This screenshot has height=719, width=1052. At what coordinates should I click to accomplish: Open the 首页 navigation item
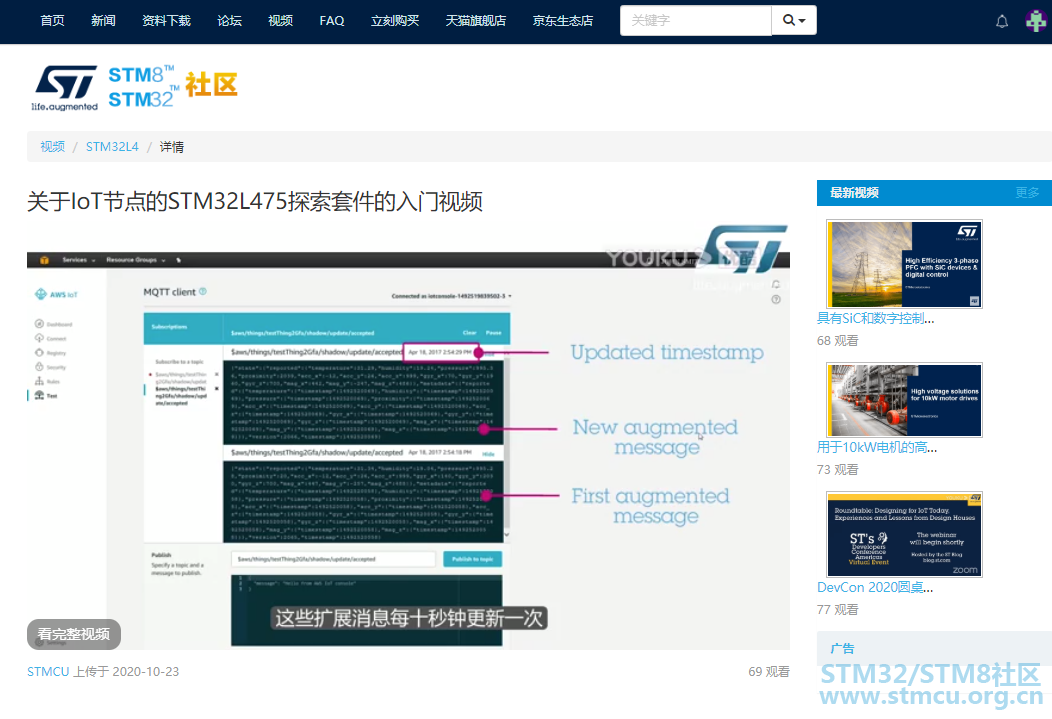coord(52,21)
